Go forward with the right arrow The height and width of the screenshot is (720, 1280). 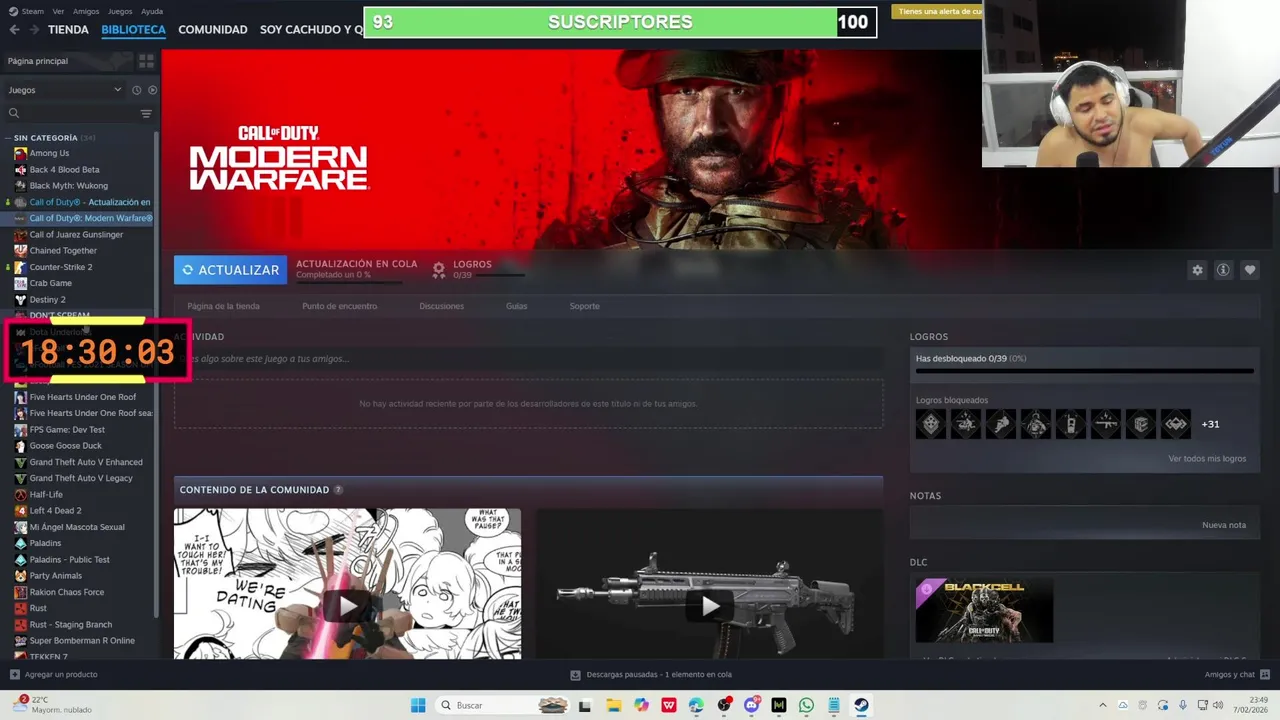tap(34, 30)
